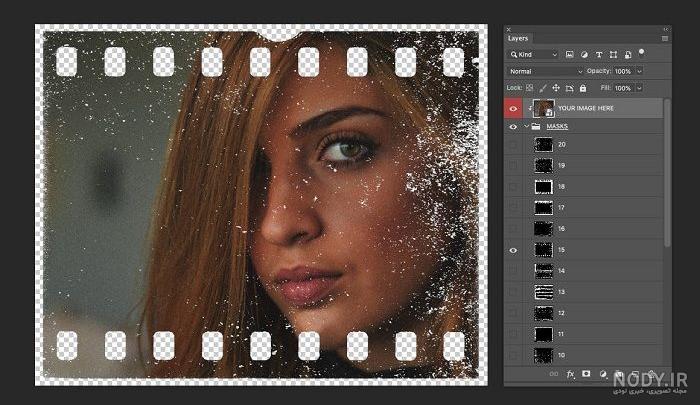700x405 pixels.
Task: Select thumbnail of mask layer 17
Action: (543, 208)
